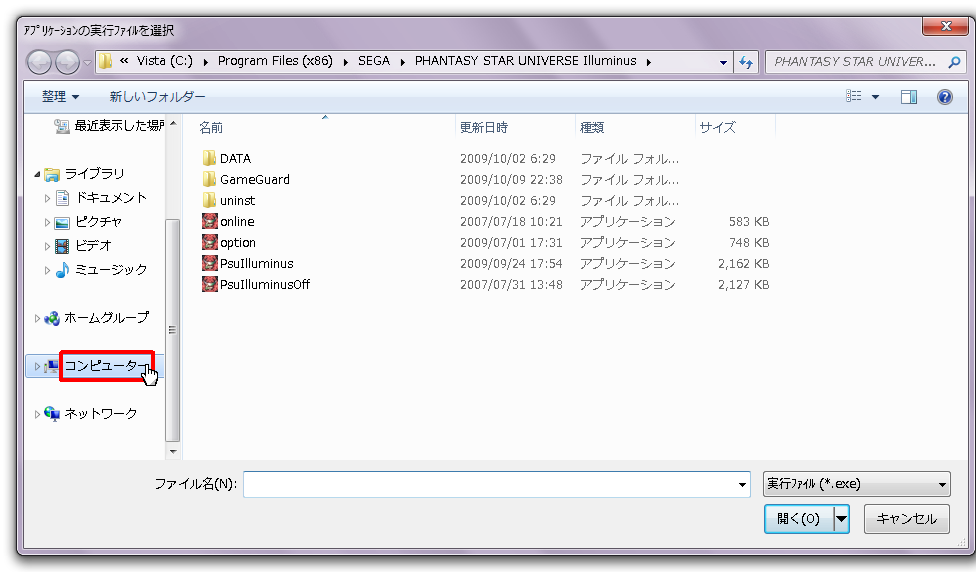The height and width of the screenshot is (572, 976).
Task: Expand the コンピューター node
Action: [x=37, y=366]
